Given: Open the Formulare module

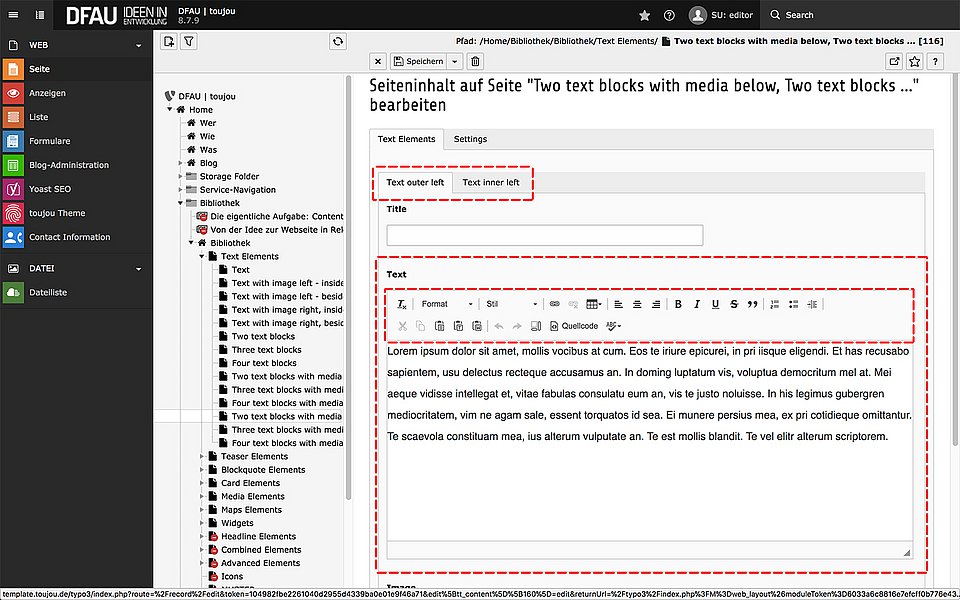Looking at the screenshot, I should pyautogui.click(x=76, y=141).
